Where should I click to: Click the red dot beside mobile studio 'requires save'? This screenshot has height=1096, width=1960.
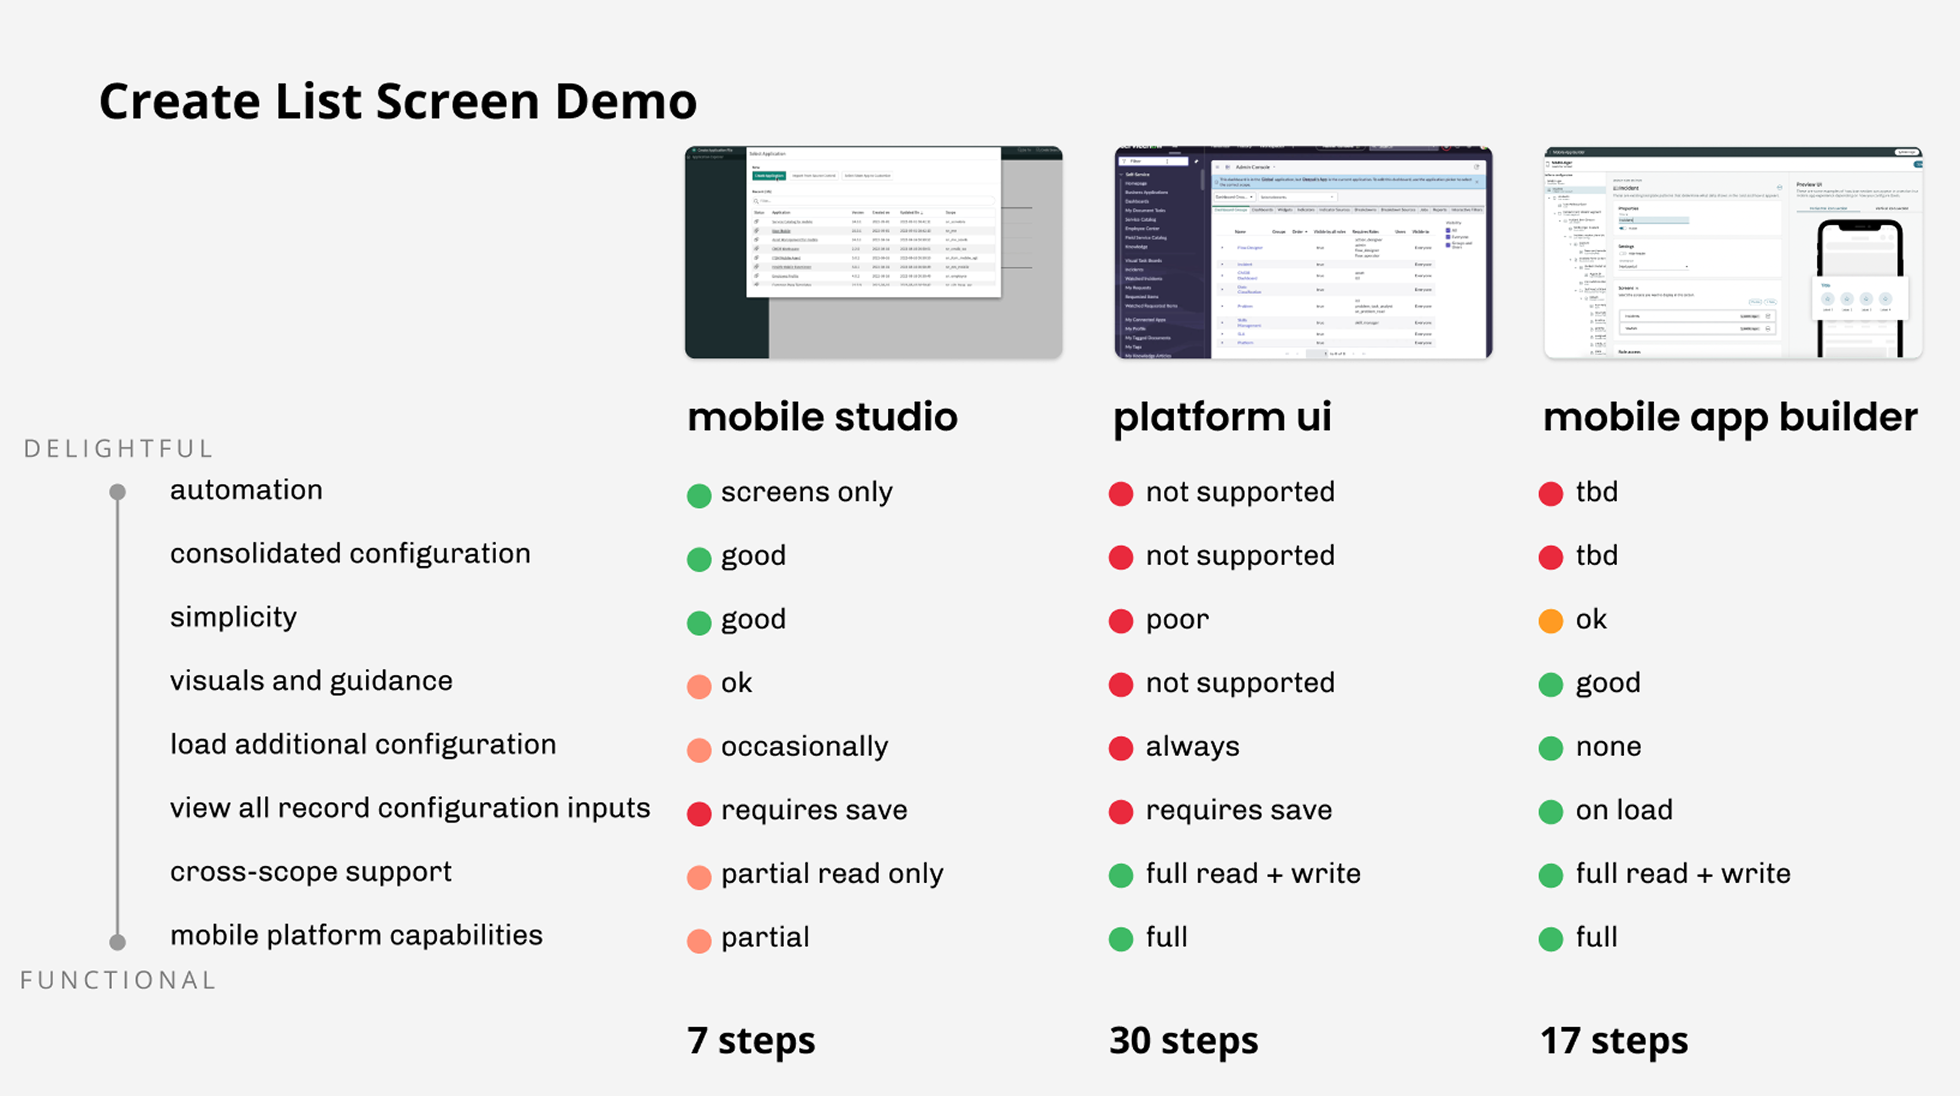tap(699, 813)
